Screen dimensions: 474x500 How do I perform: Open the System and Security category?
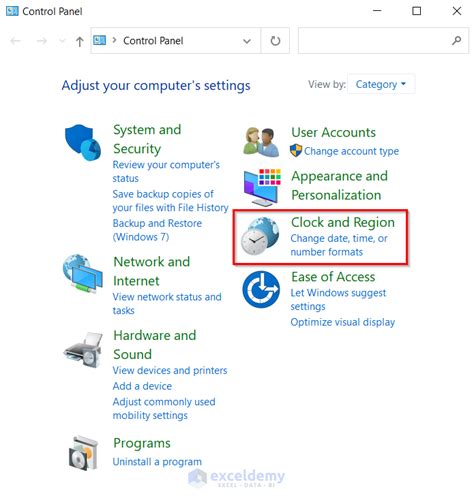pyautogui.click(x=147, y=139)
